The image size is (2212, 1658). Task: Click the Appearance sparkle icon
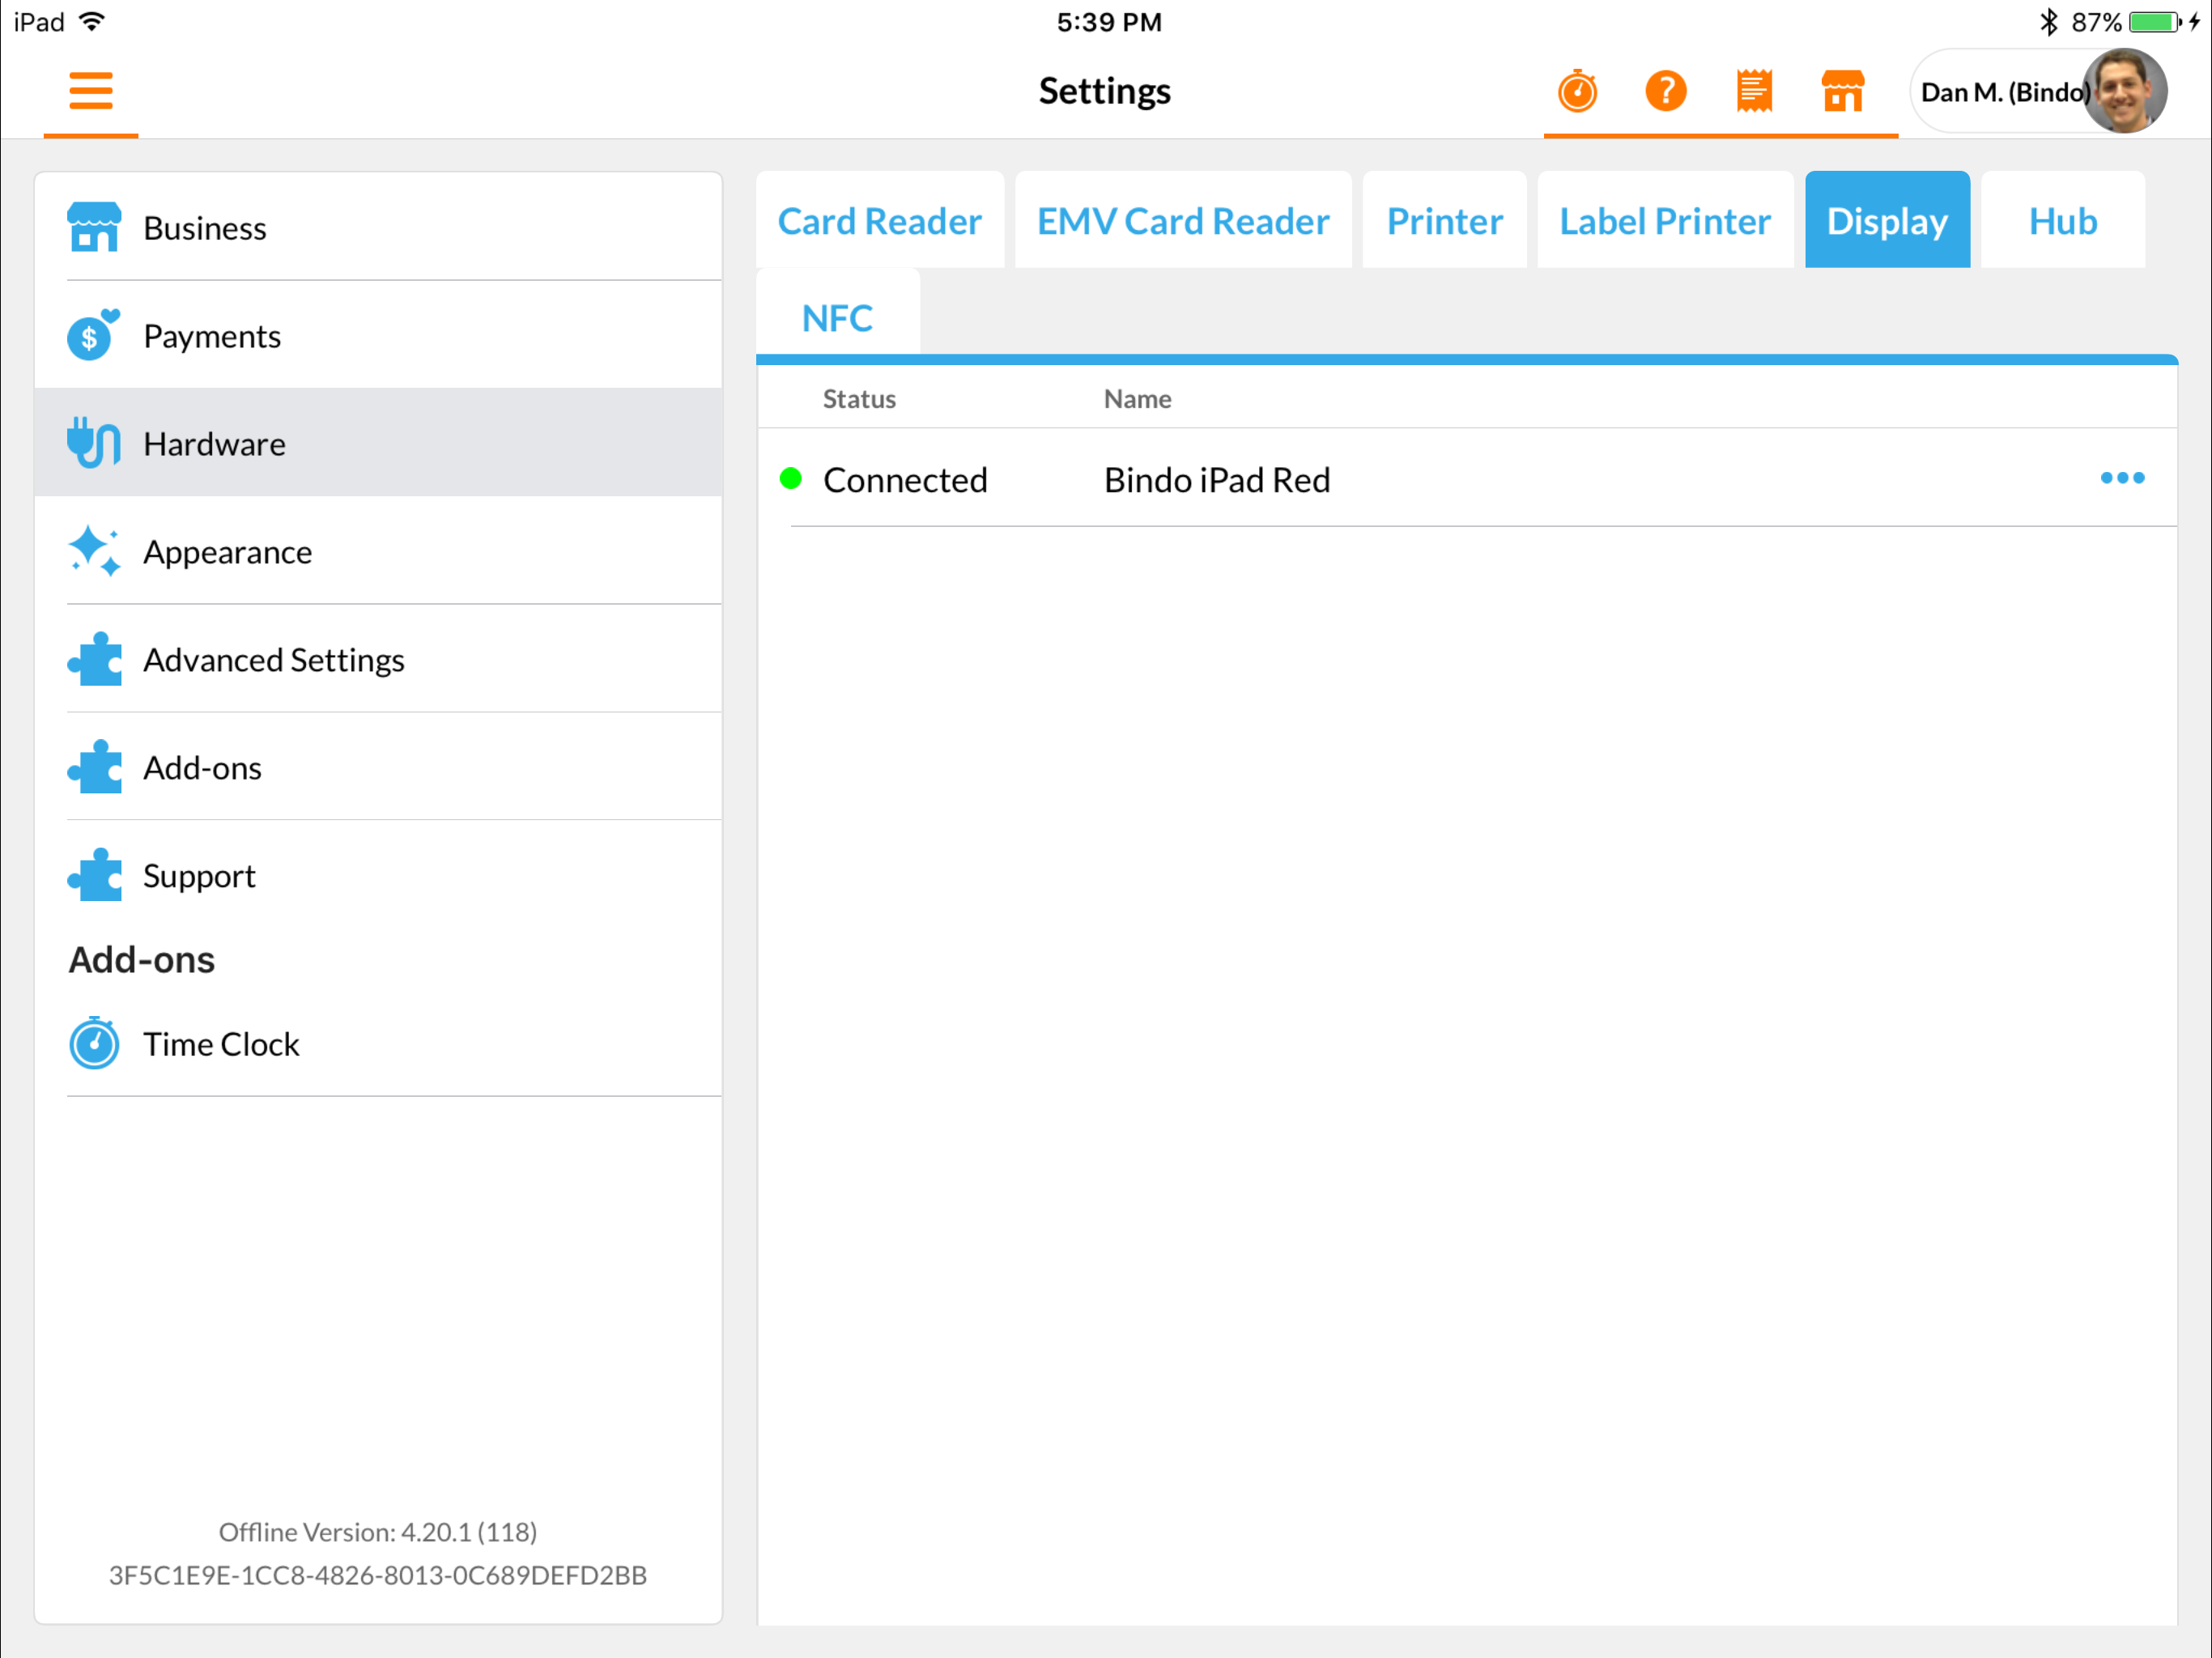[93, 552]
